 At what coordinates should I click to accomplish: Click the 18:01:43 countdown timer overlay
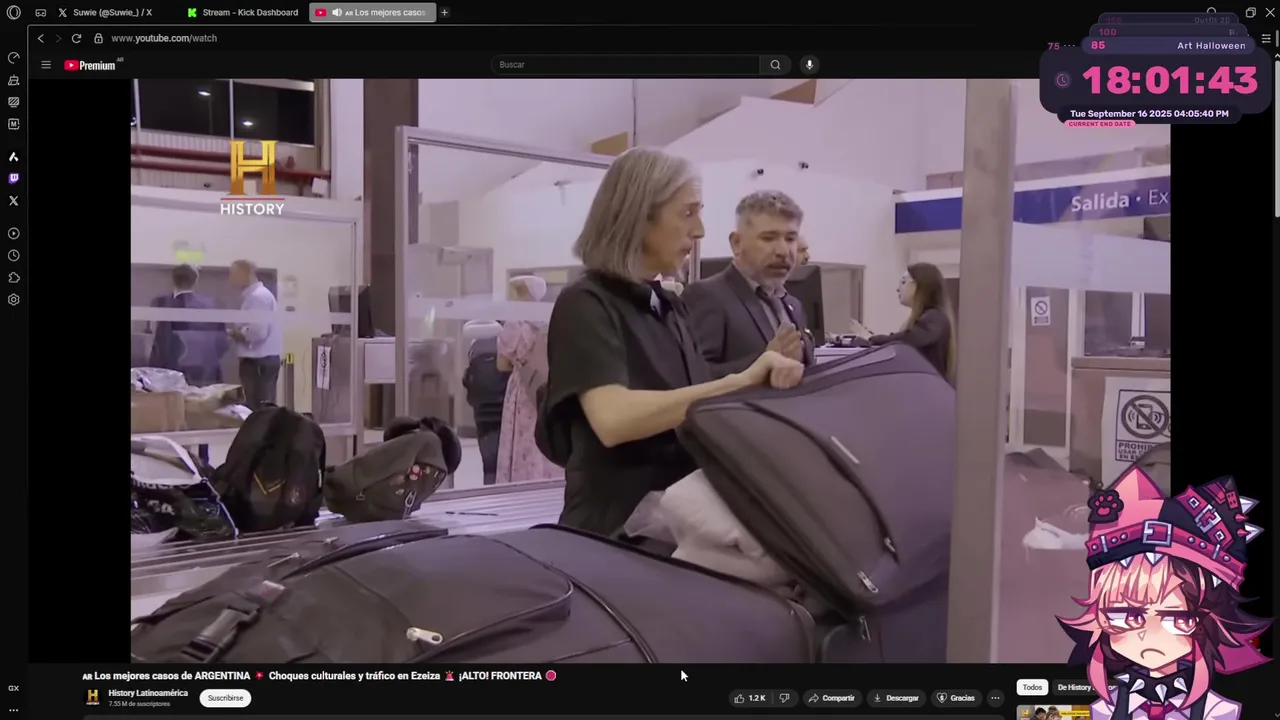tap(1170, 80)
